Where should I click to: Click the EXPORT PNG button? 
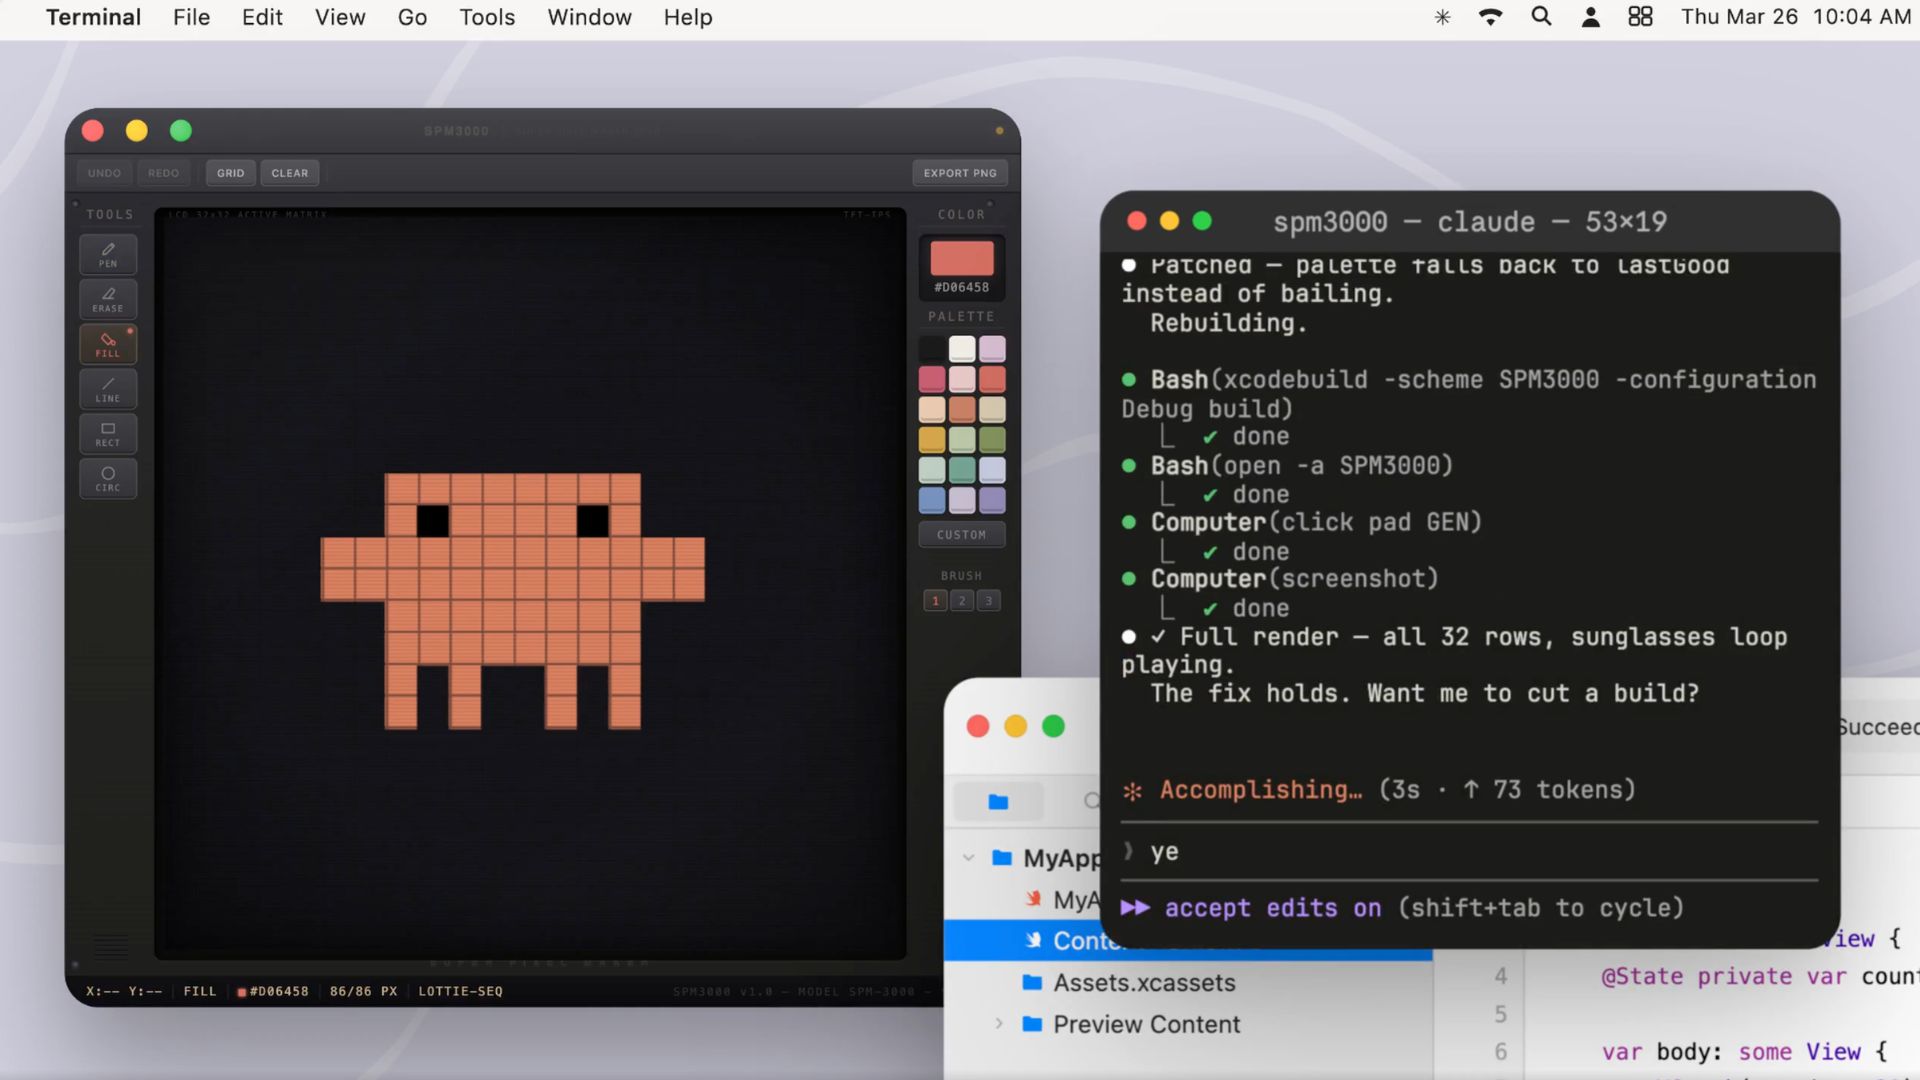click(x=959, y=173)
